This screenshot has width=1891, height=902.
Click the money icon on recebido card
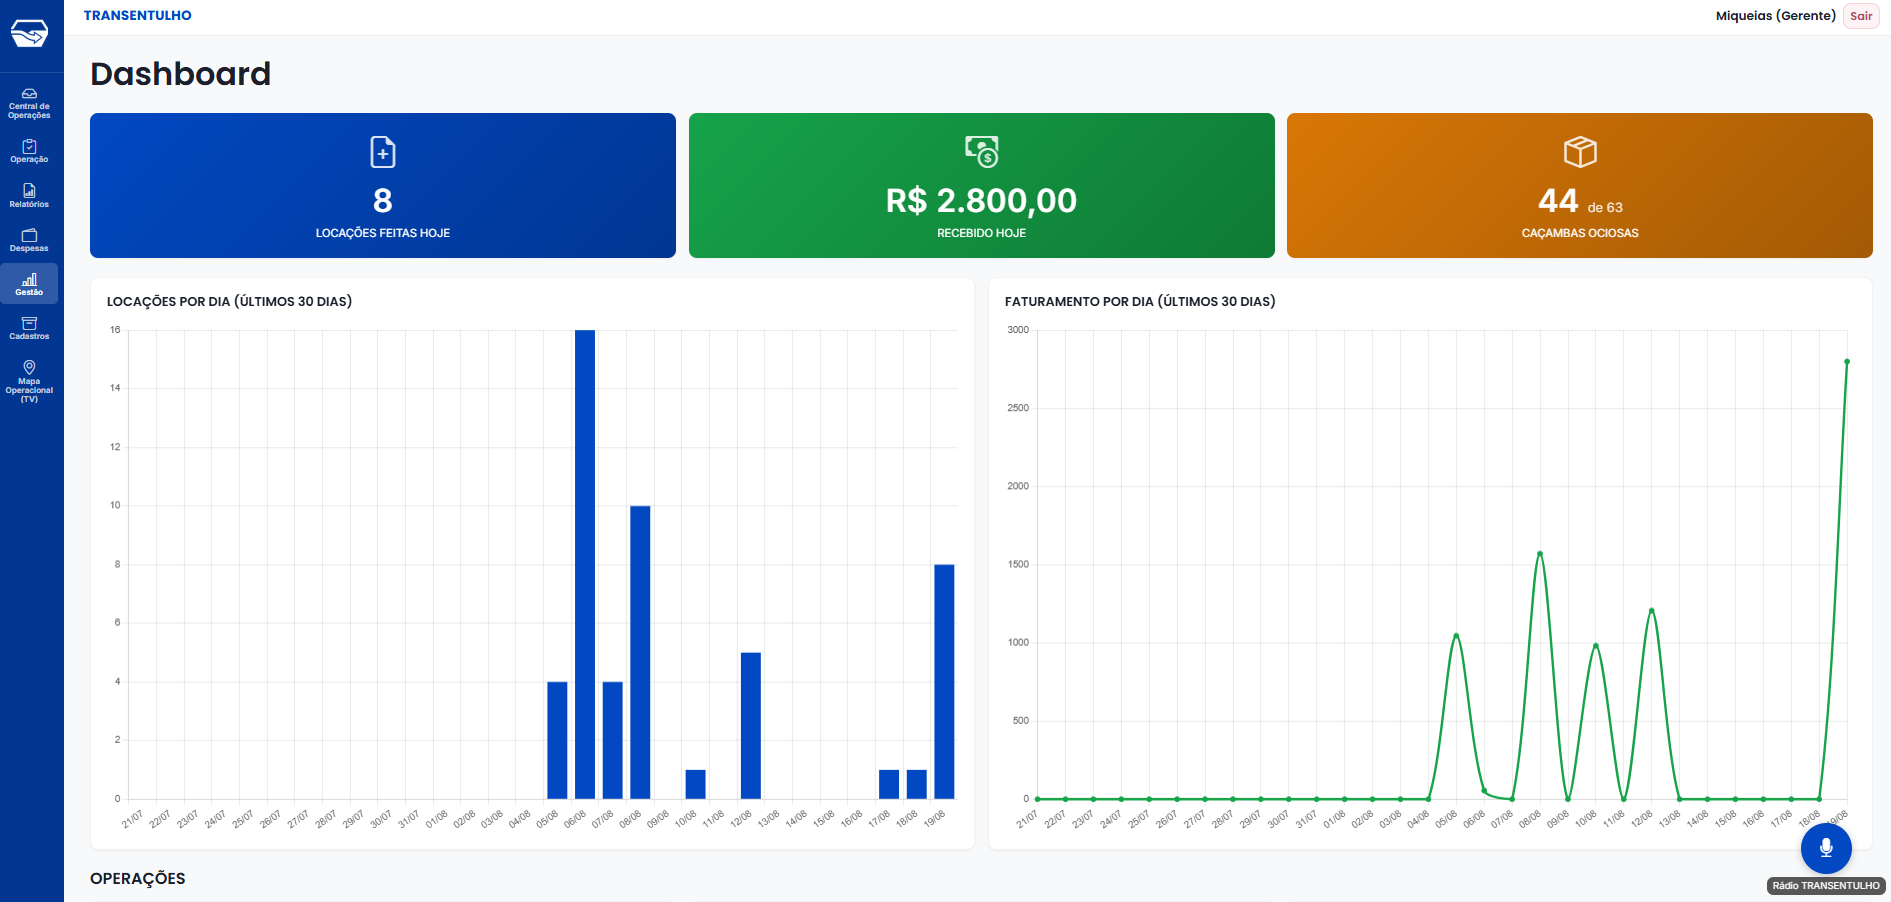tap(982, 151)
